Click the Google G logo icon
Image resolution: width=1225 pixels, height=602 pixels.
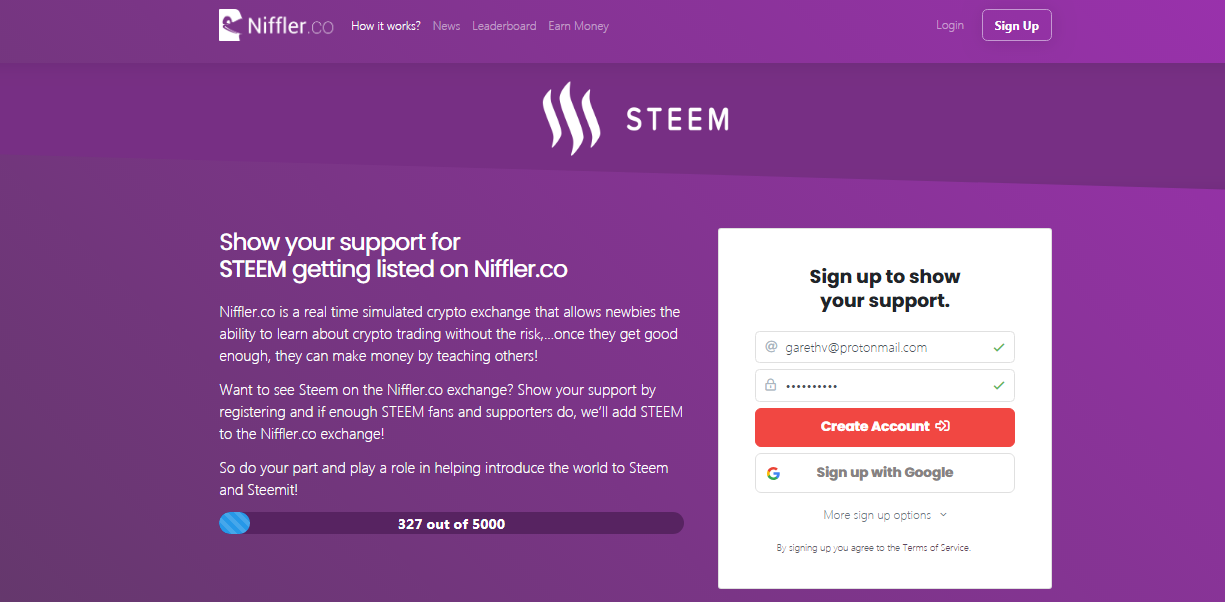(773, 473)
